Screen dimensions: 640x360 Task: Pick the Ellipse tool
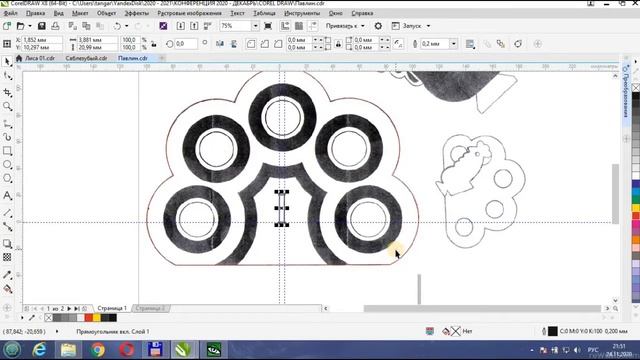[7, 164]
